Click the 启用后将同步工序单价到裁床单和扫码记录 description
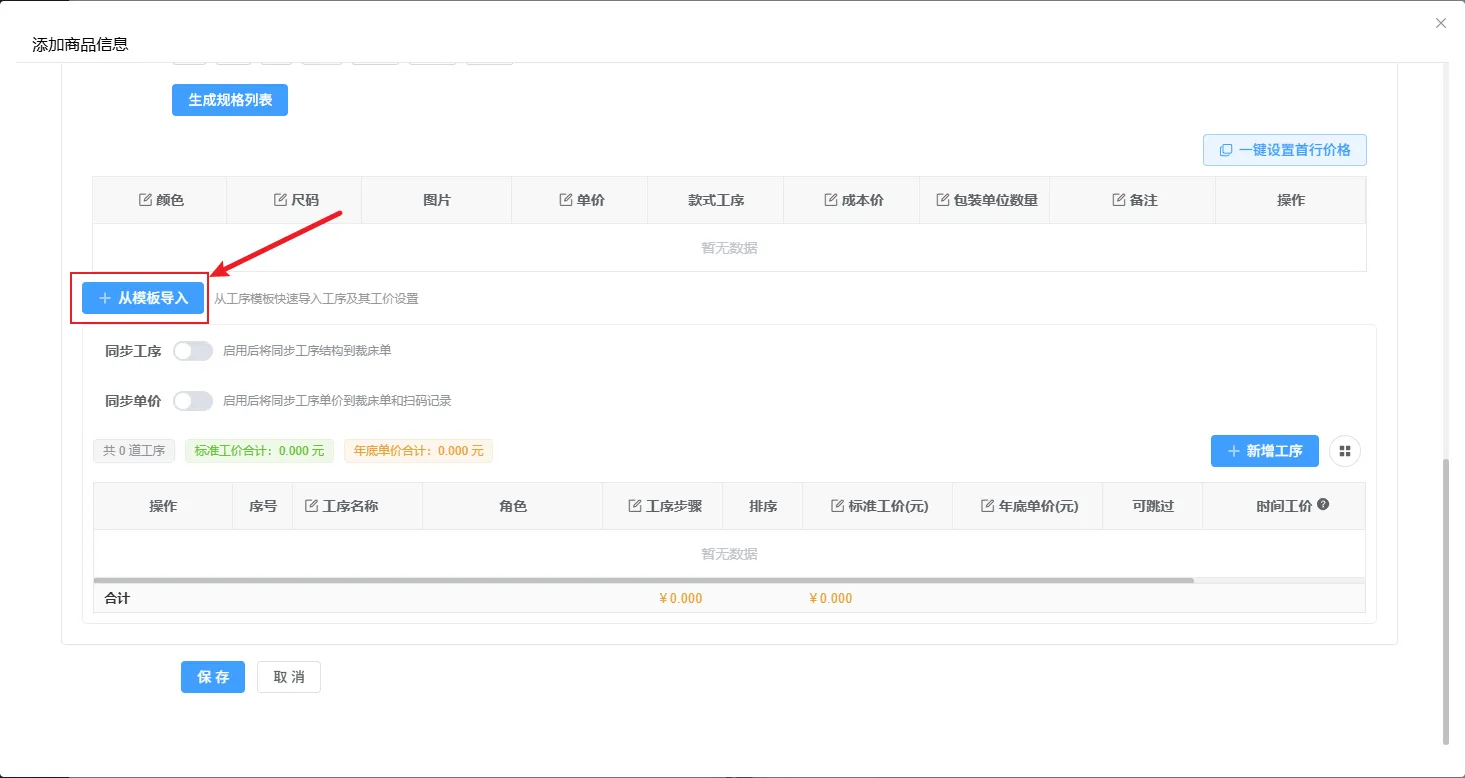 [337, 401]
